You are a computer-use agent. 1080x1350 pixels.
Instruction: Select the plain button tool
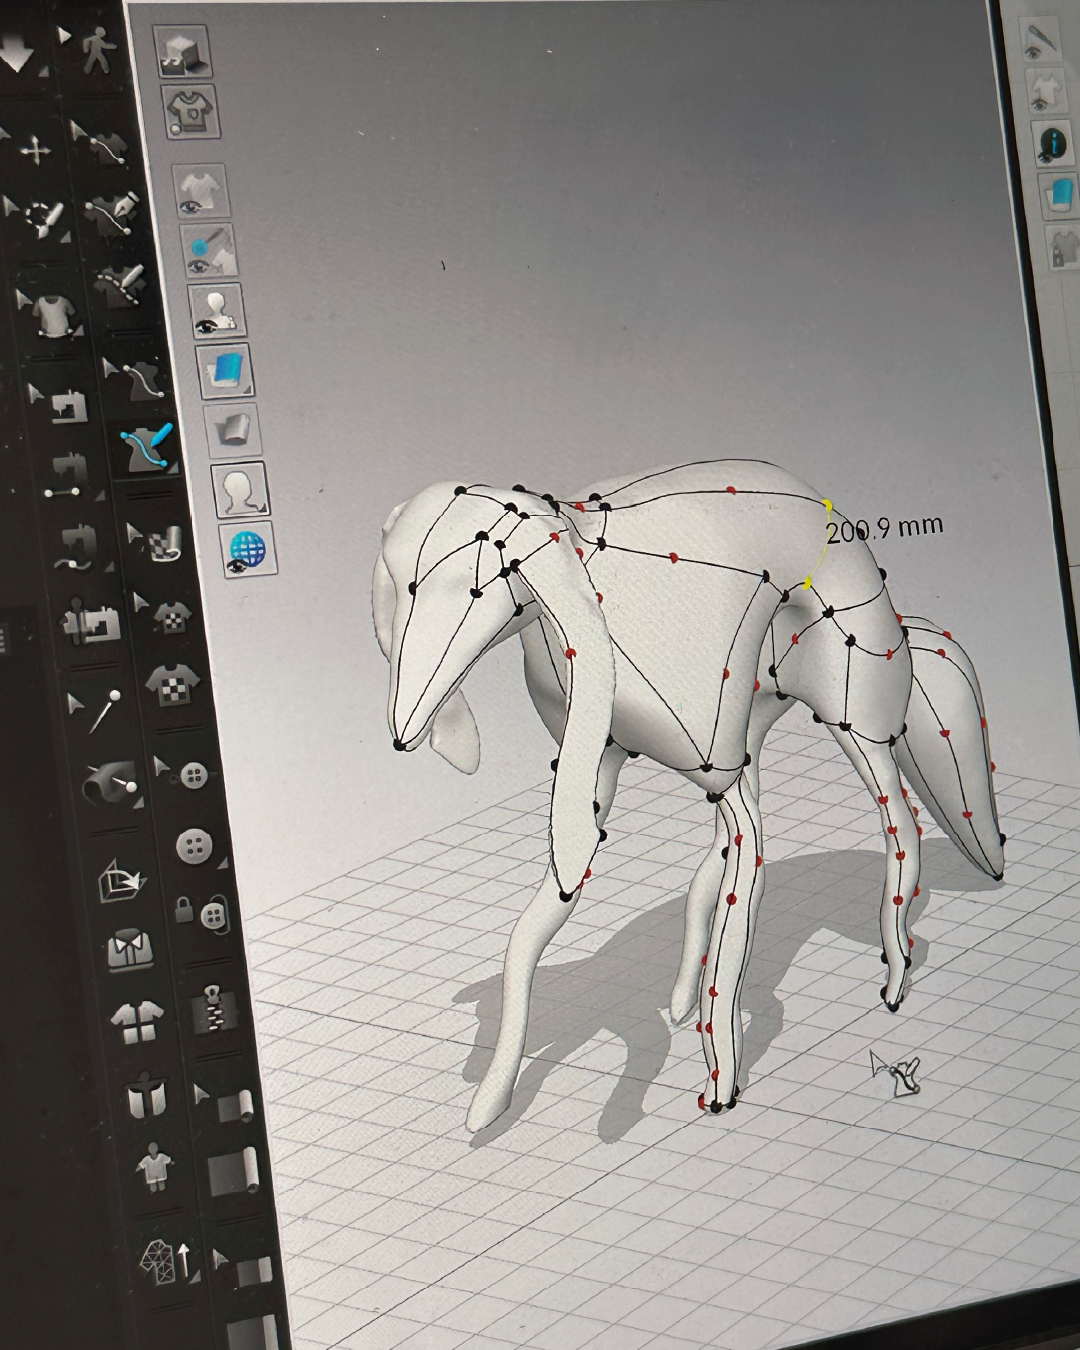(x=193, y=847)
